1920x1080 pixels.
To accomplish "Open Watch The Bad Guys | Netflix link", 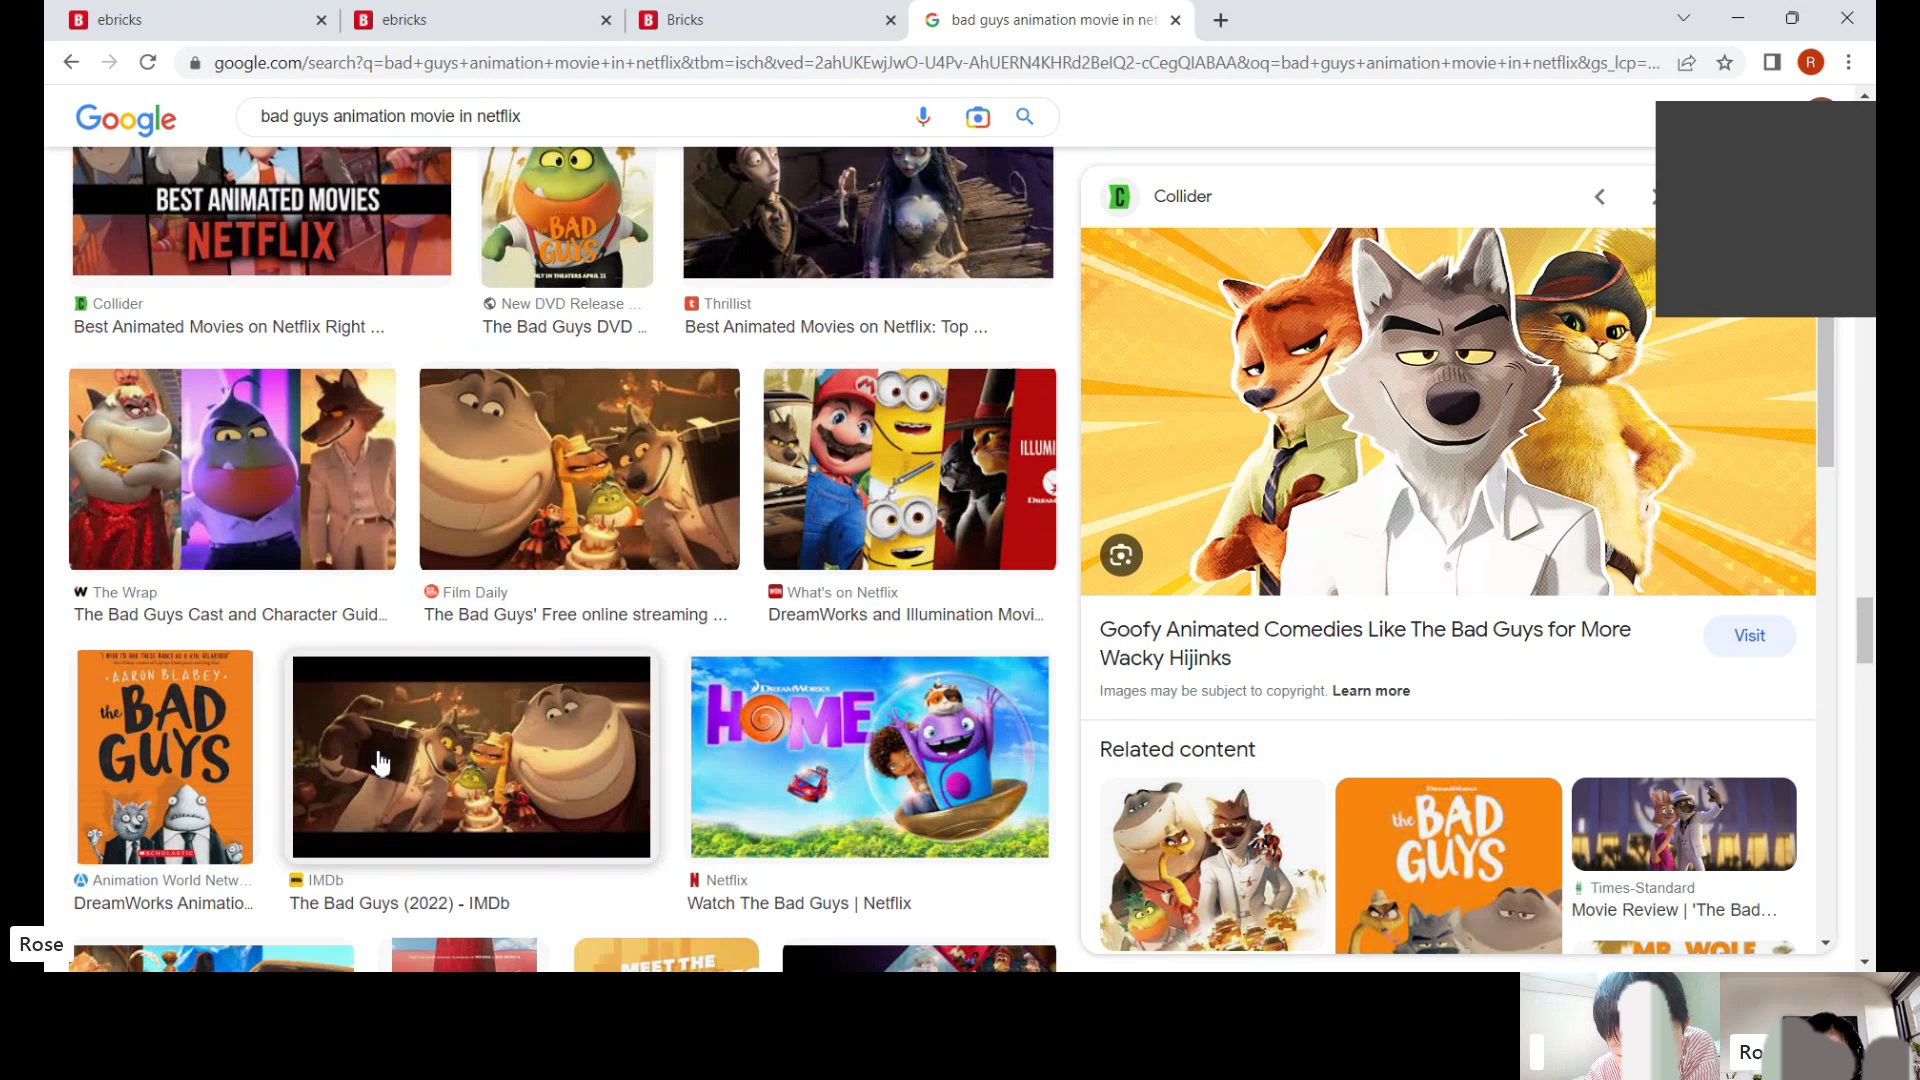I will (x=799, y=903).
